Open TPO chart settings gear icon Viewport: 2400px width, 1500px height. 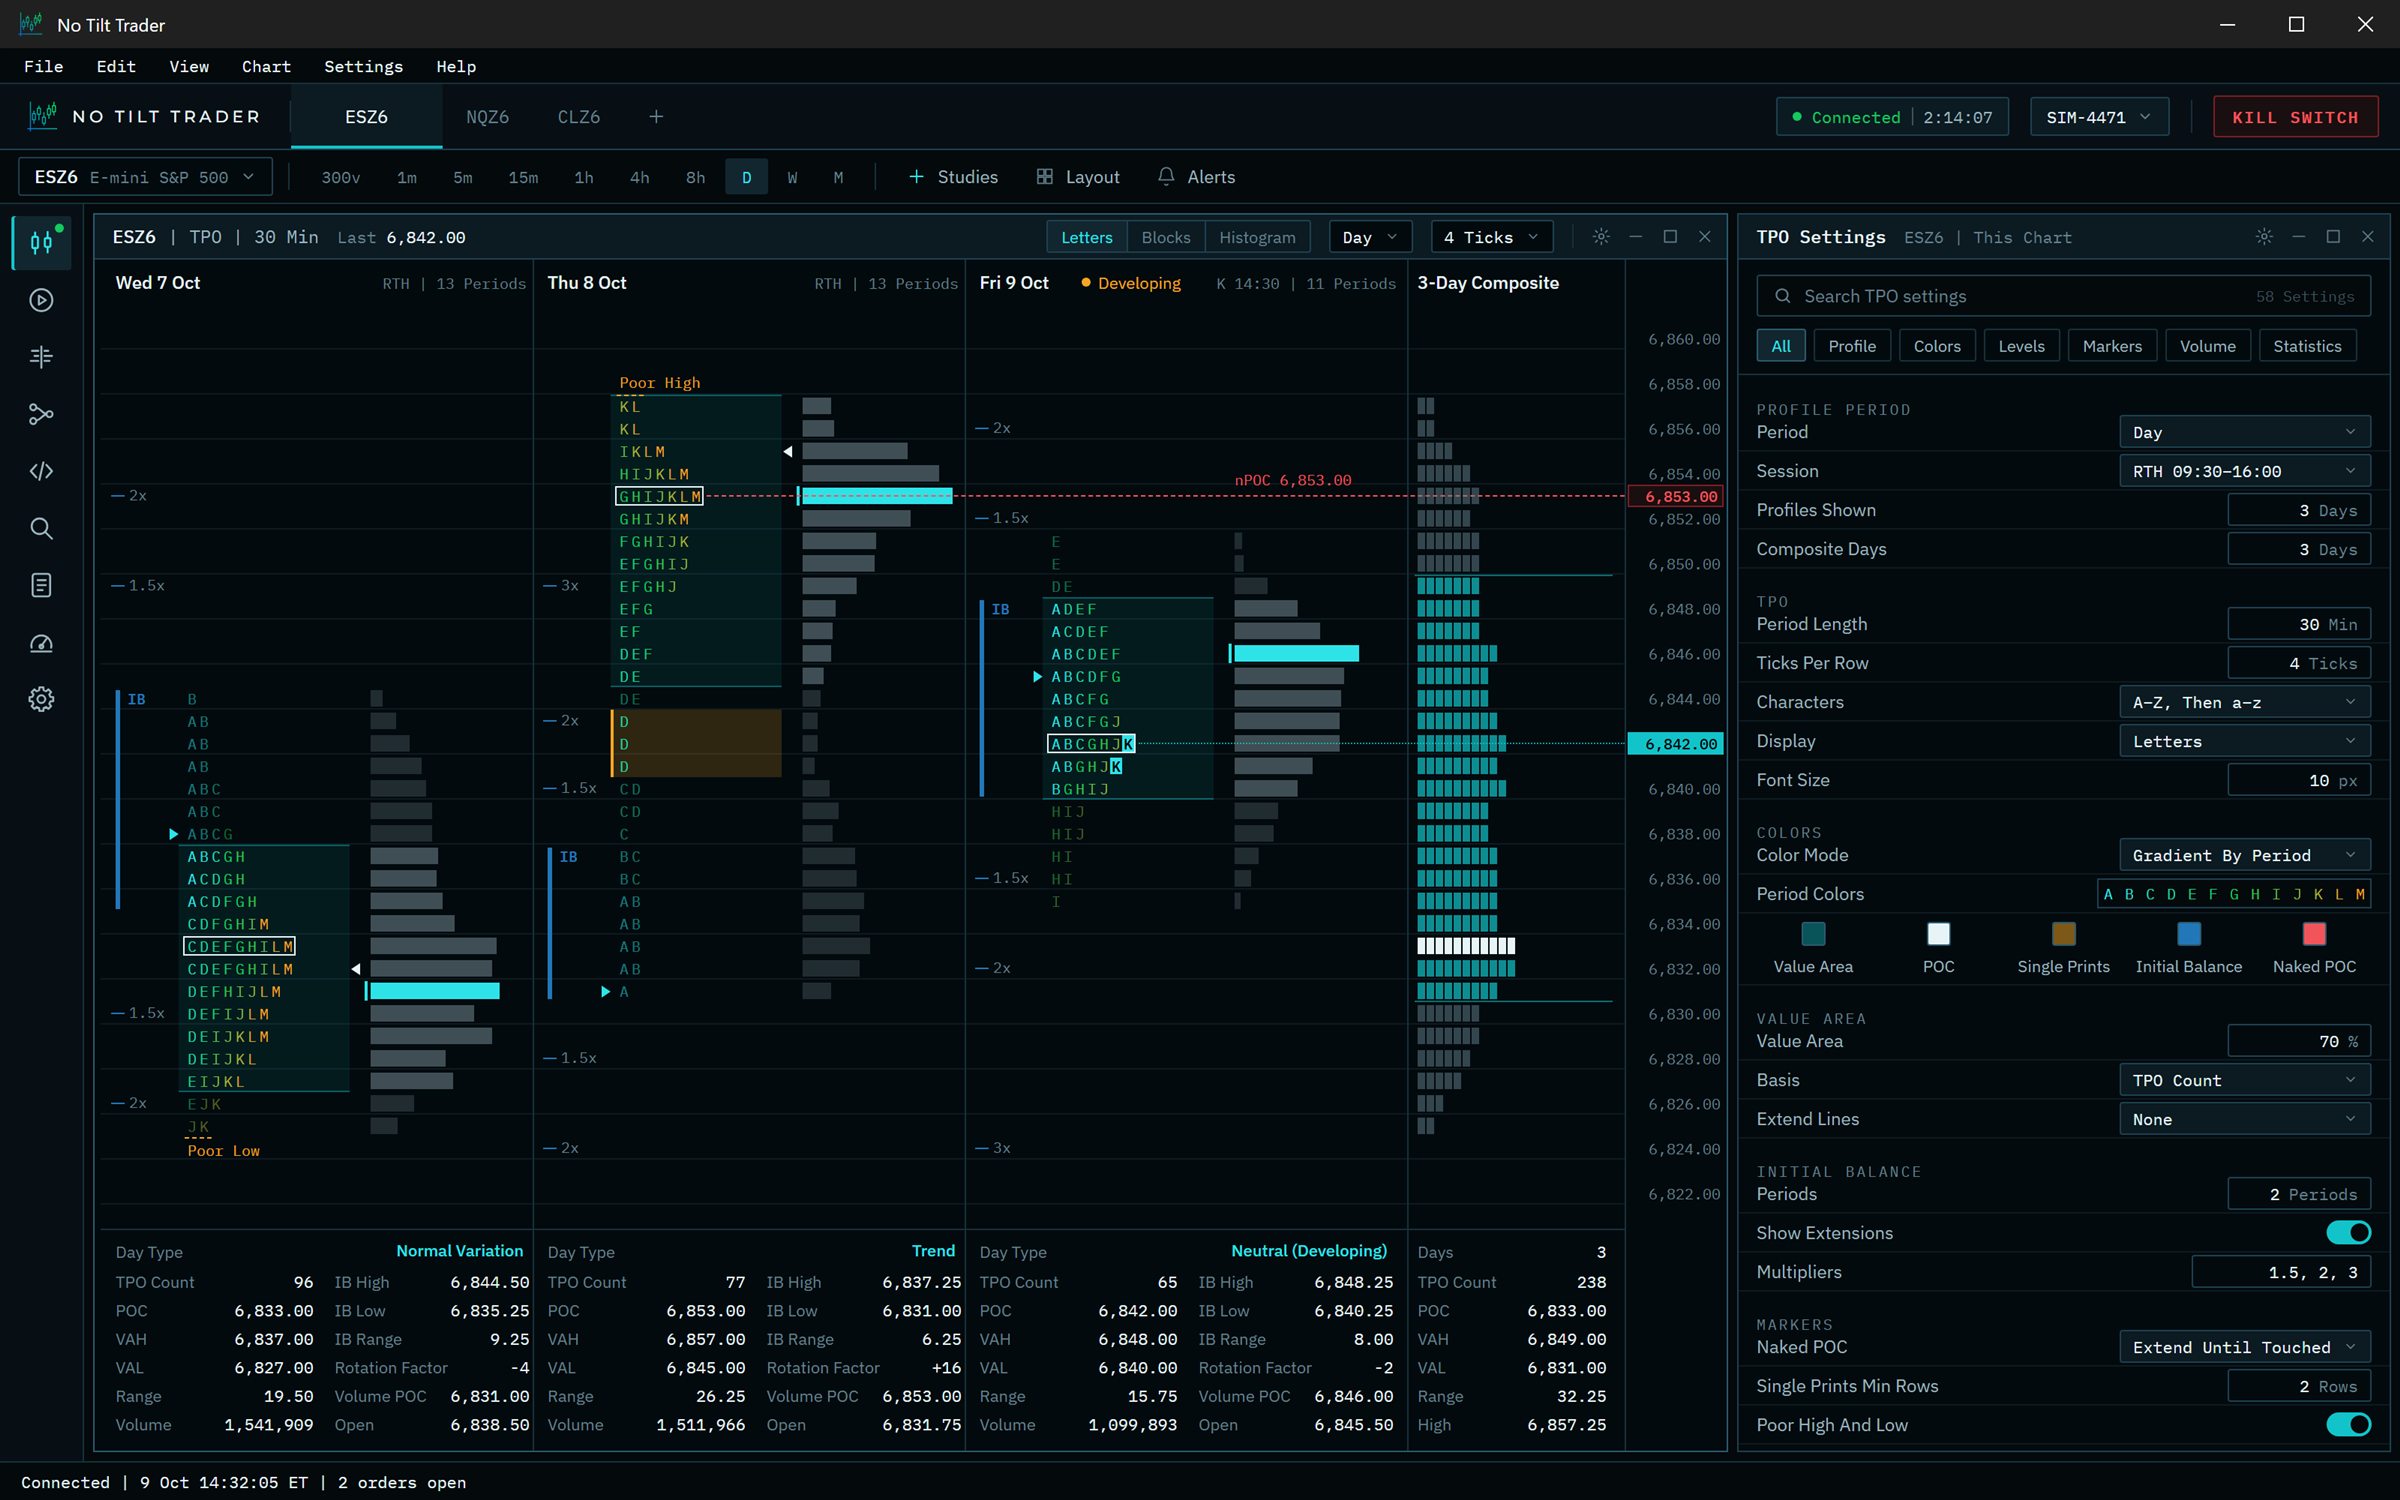[1601, 237]
